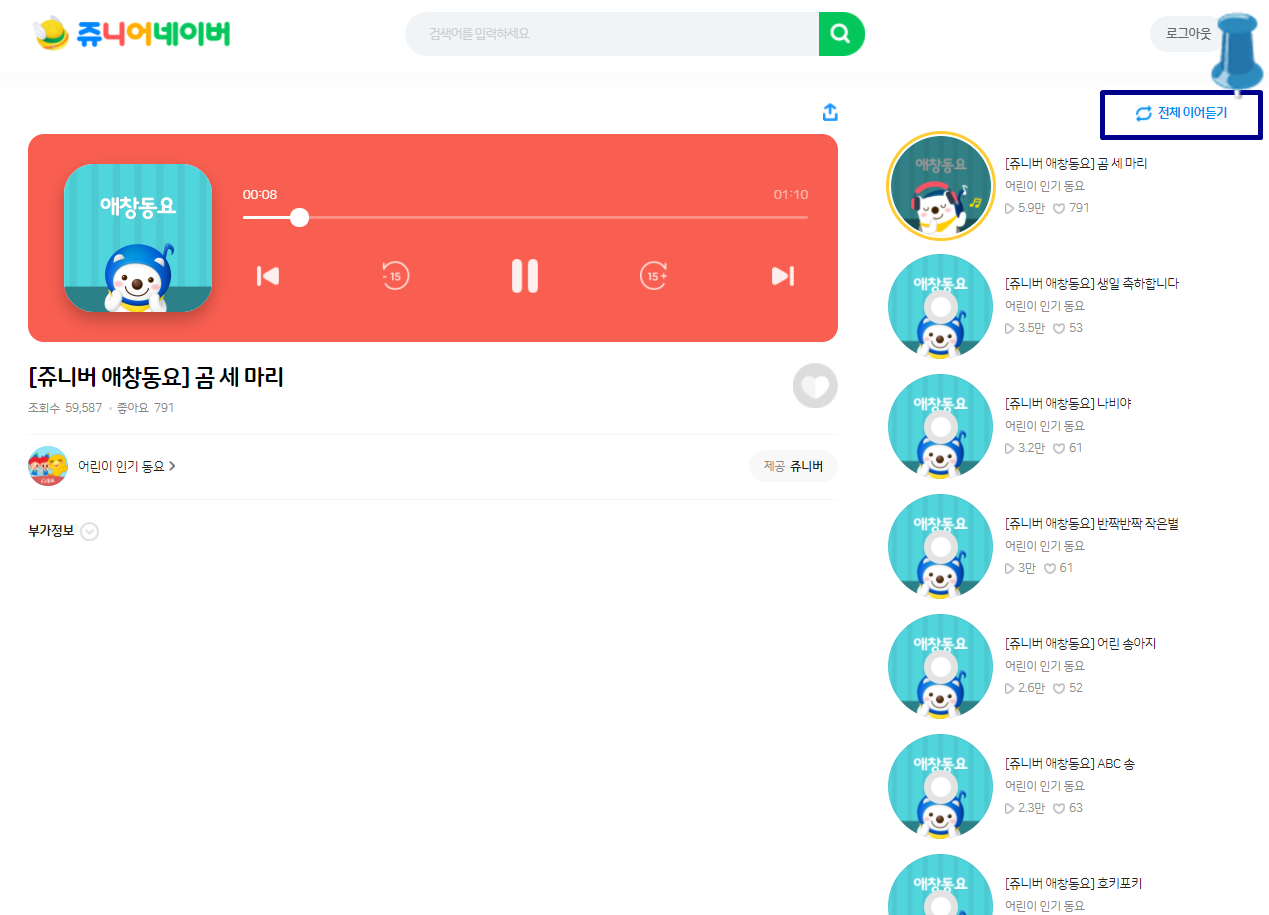Open playlist title 호키포키
1269x915 pixels.
coord(1074,884)
